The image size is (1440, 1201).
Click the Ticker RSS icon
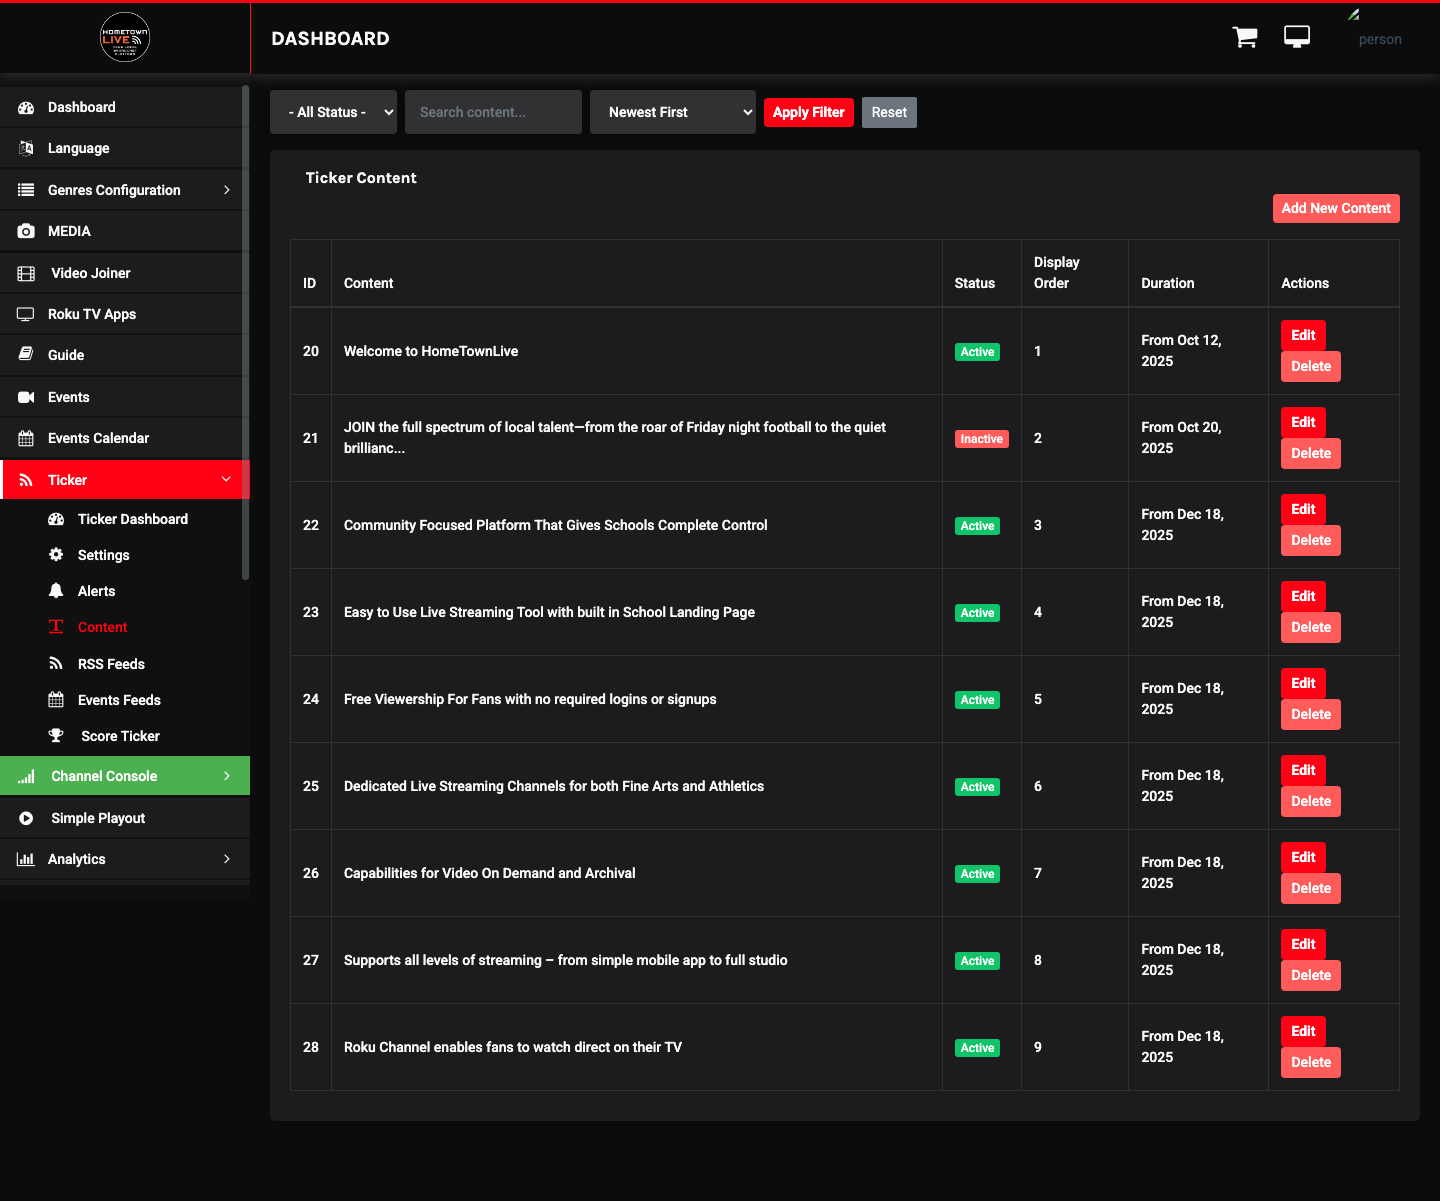point(26,480)
